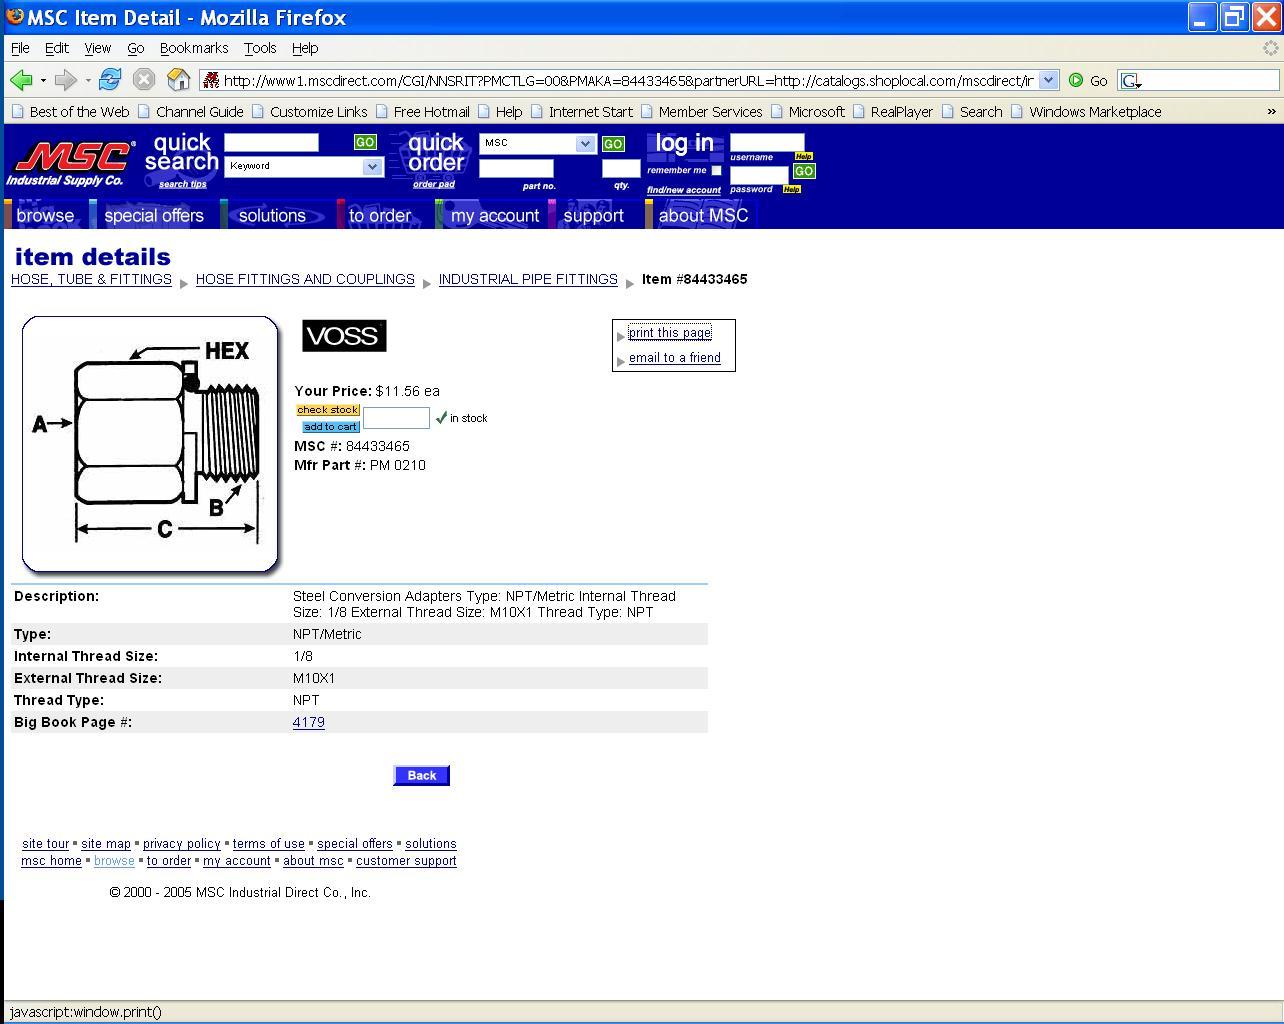Screen dimensions: 1284x1024
Task: Click the Forward arrow icon
Action: pos(66,80)
